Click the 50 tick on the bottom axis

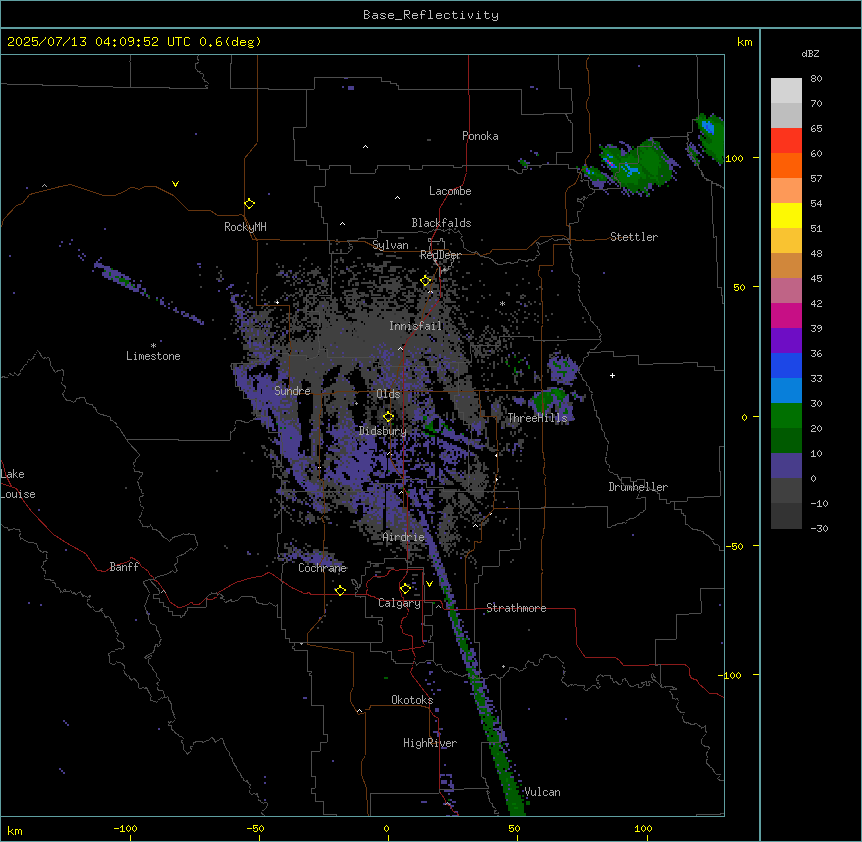[514, 828]
